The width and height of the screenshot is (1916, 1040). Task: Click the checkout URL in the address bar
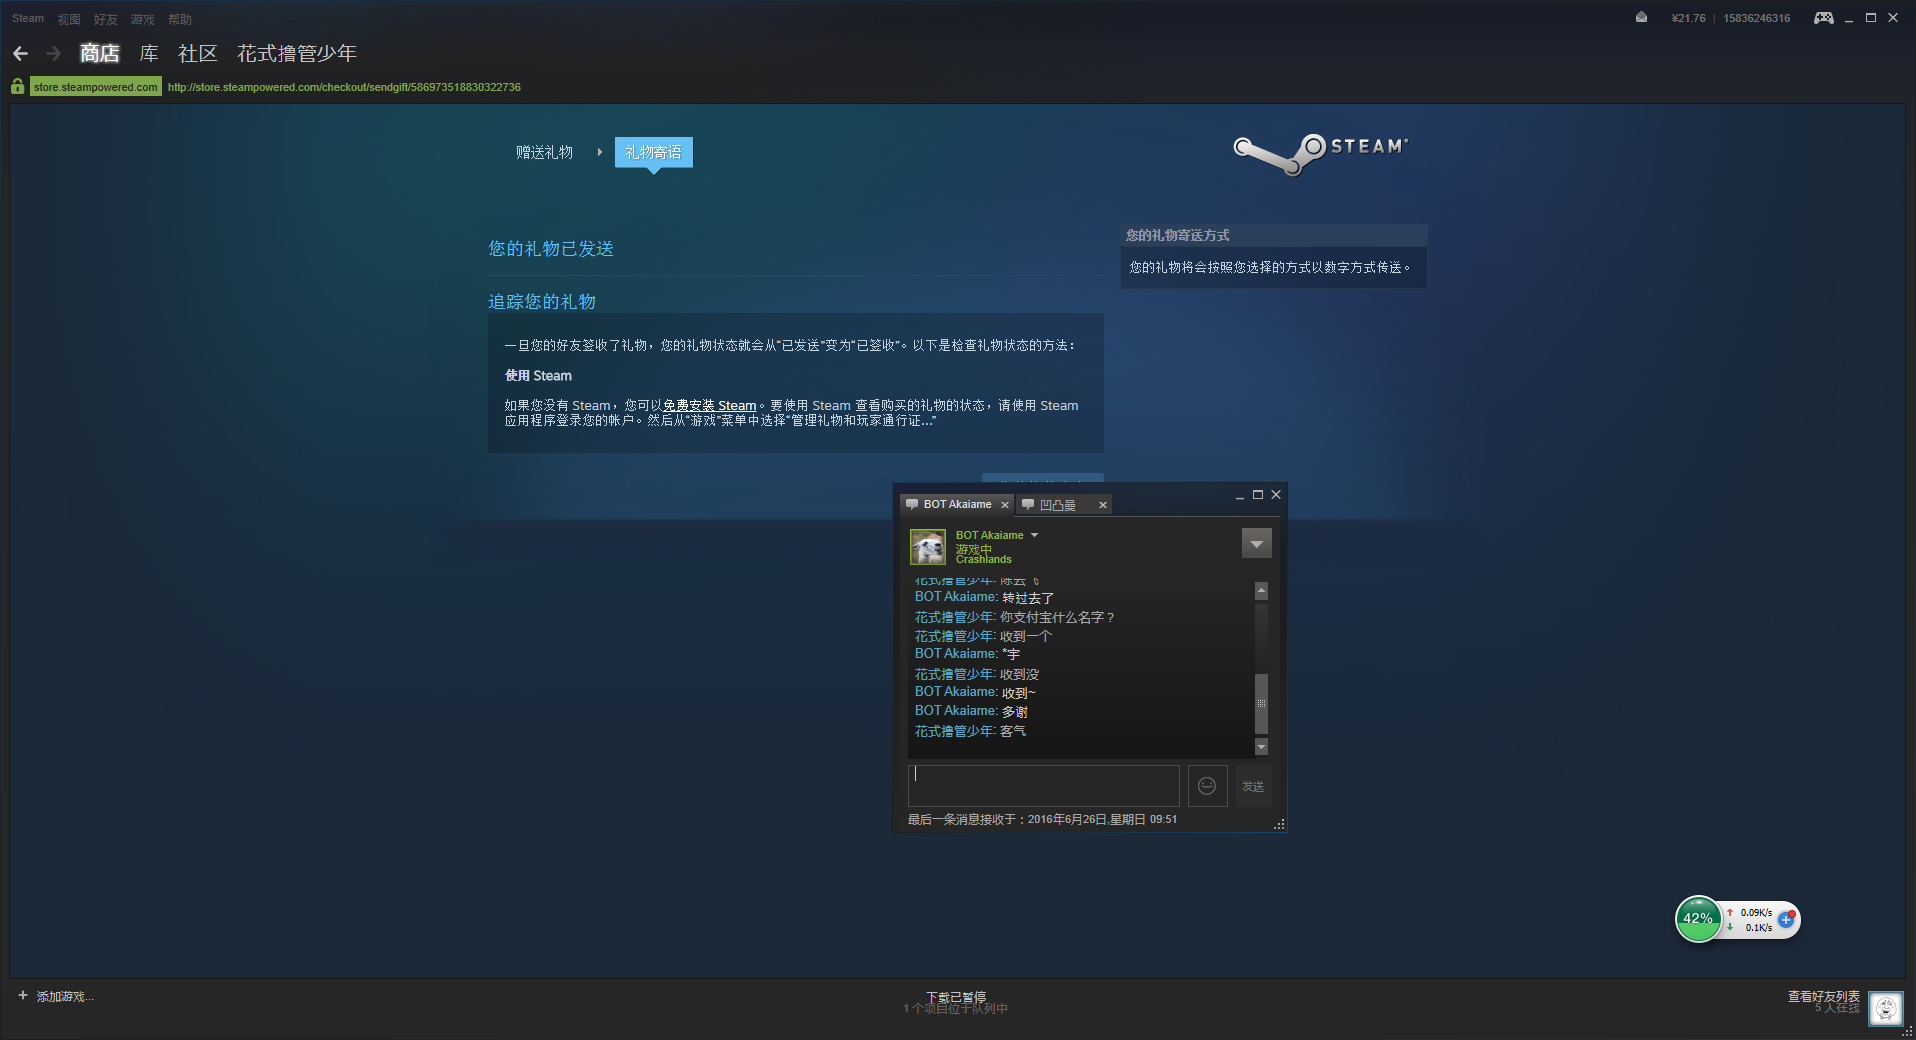coord(344,87)
